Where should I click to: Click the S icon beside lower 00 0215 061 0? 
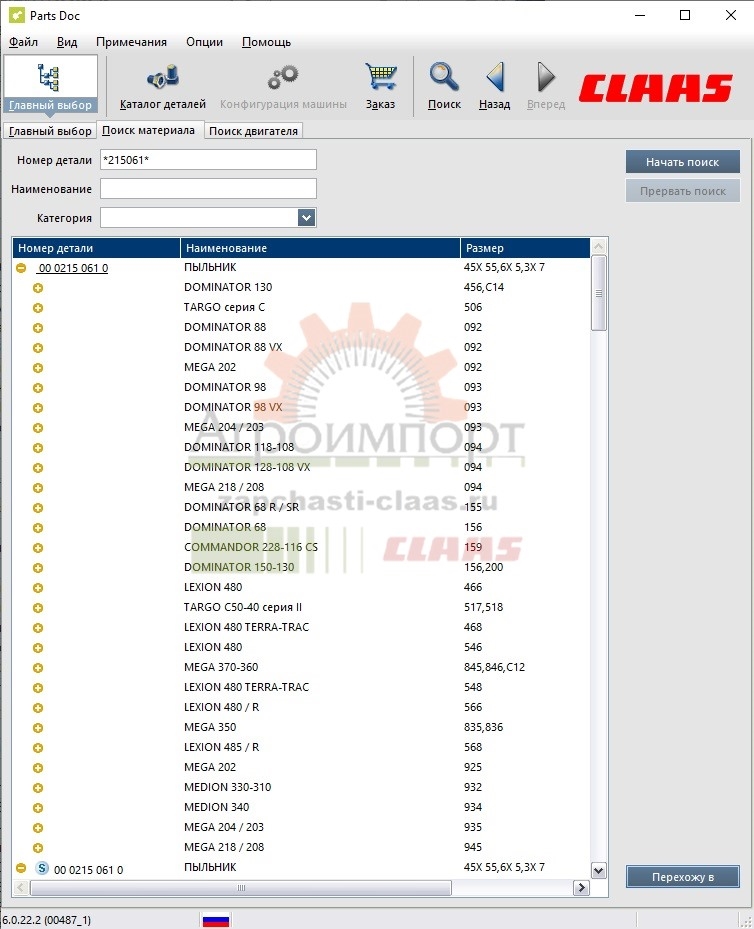(42, 868)
